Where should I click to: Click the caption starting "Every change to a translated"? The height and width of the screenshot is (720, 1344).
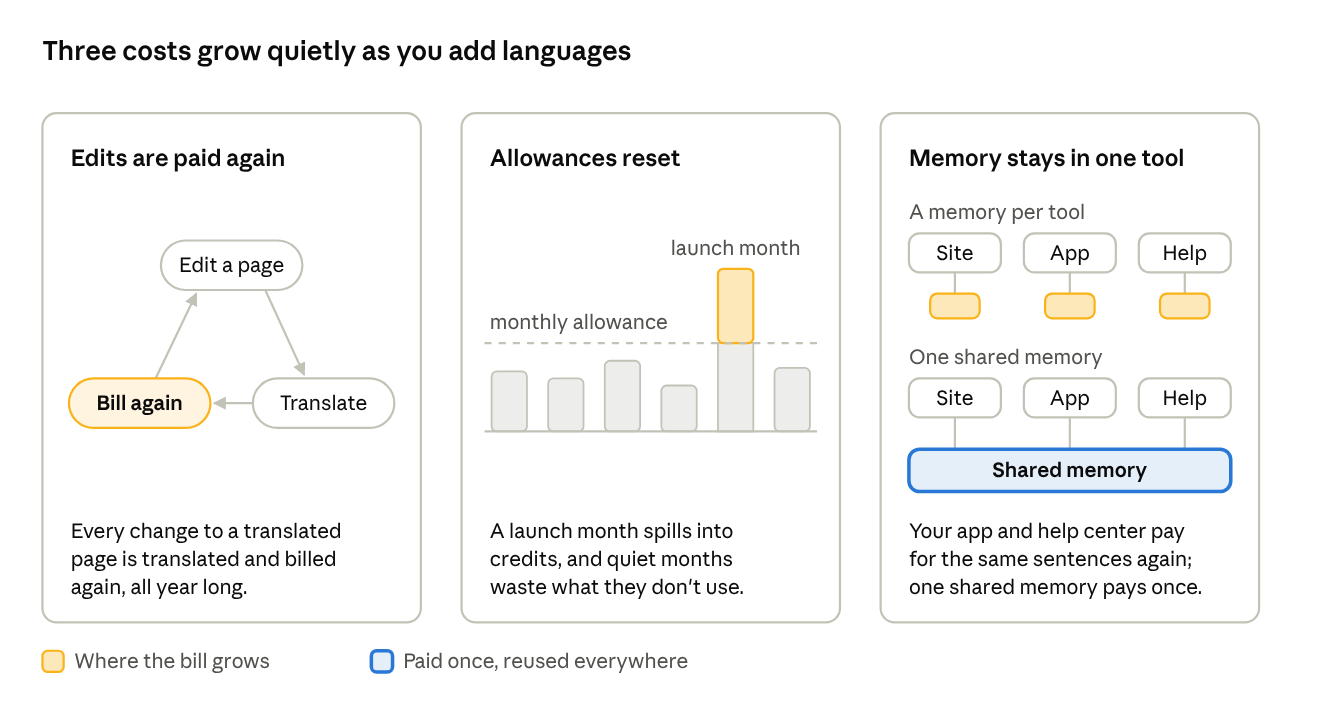[x=206, y=559]
